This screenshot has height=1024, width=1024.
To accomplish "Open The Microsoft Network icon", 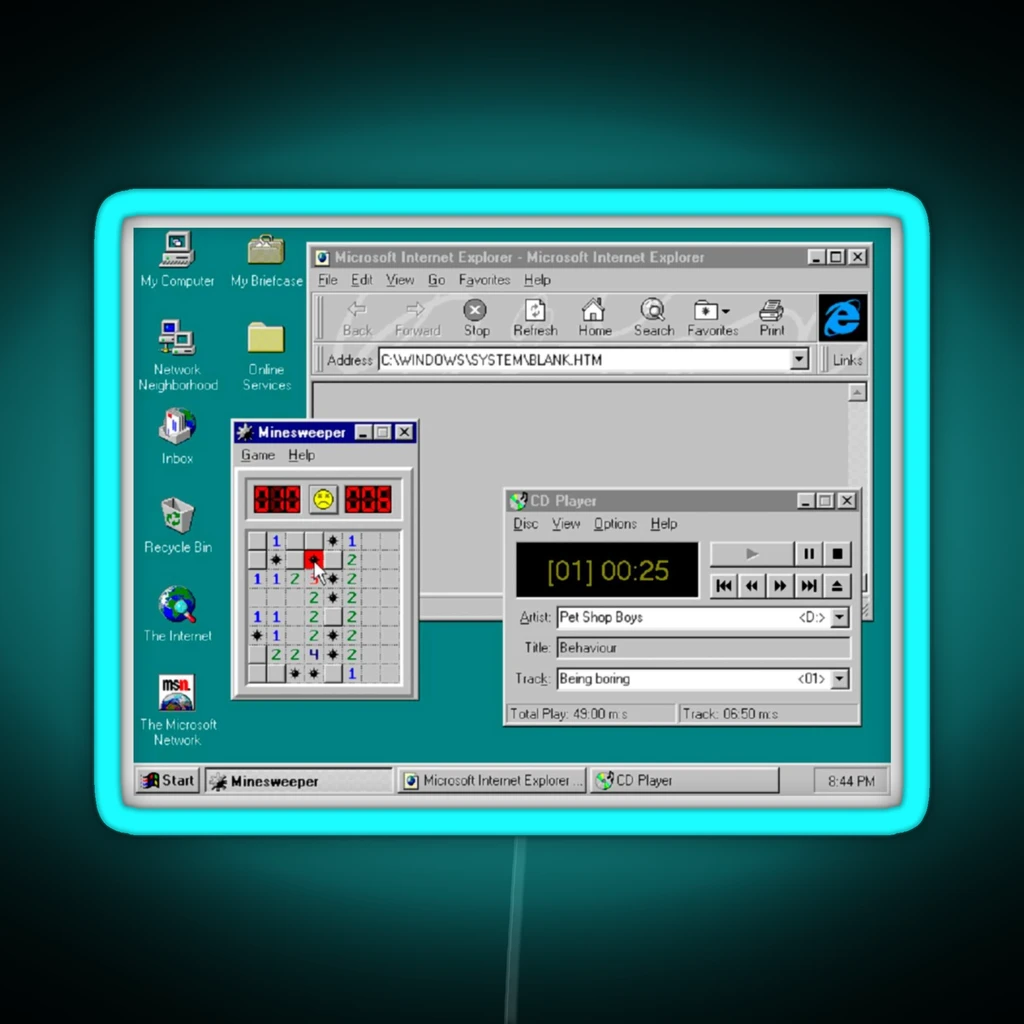I will pos(178,711).
